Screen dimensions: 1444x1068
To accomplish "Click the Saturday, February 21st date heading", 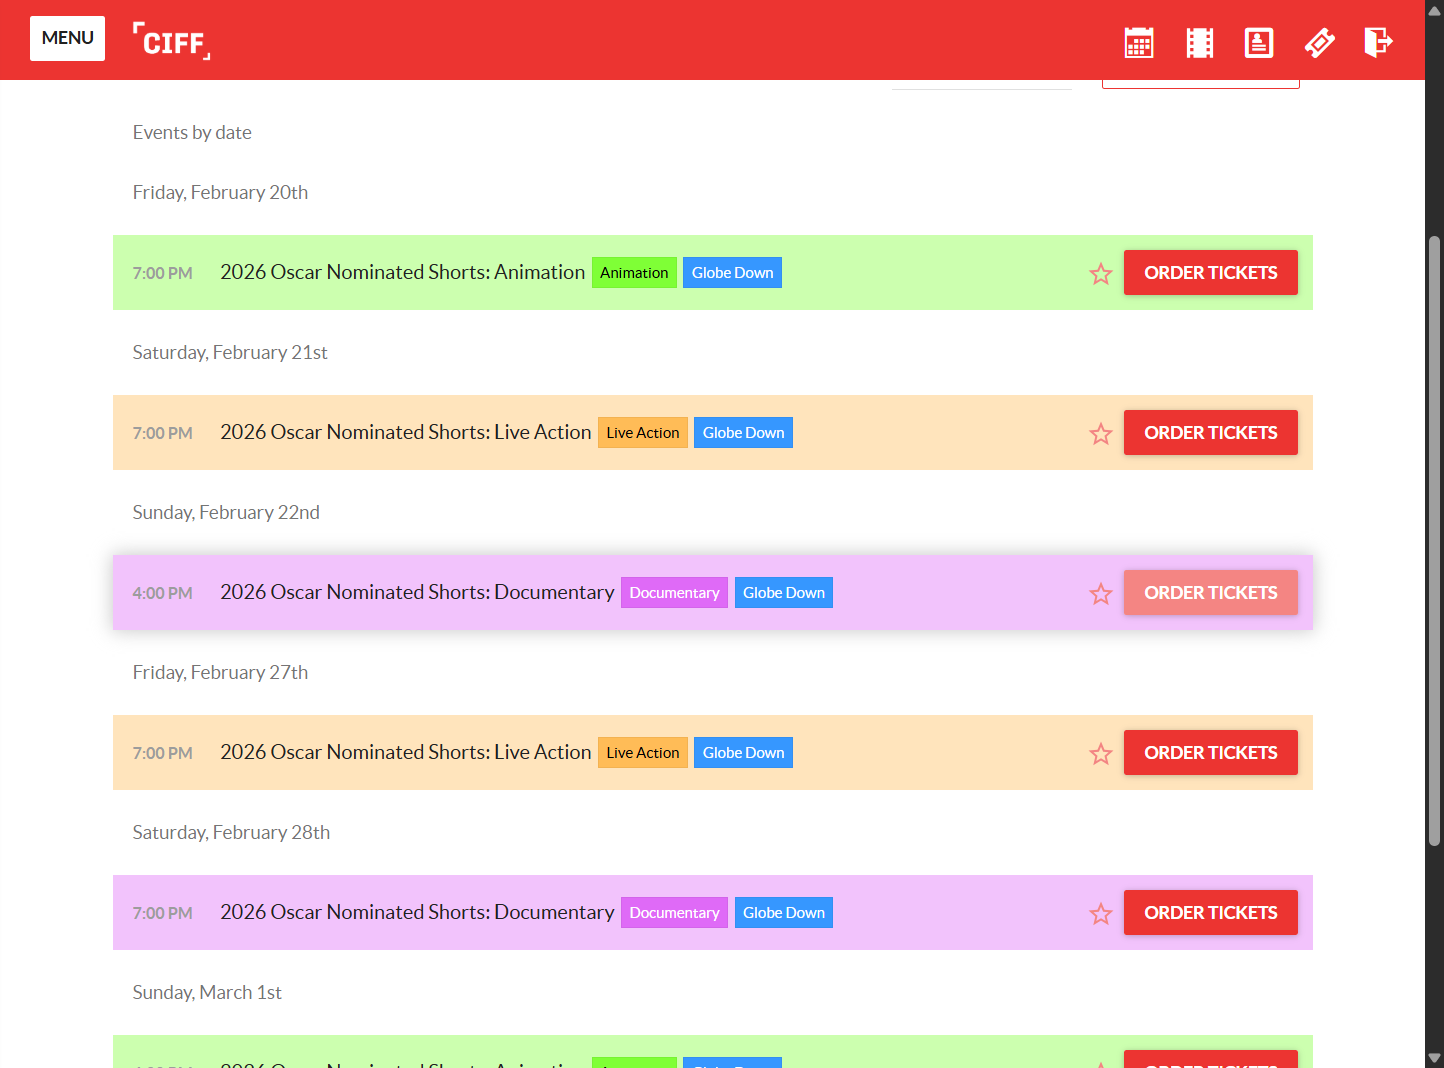I will click(x=230, y=352).
